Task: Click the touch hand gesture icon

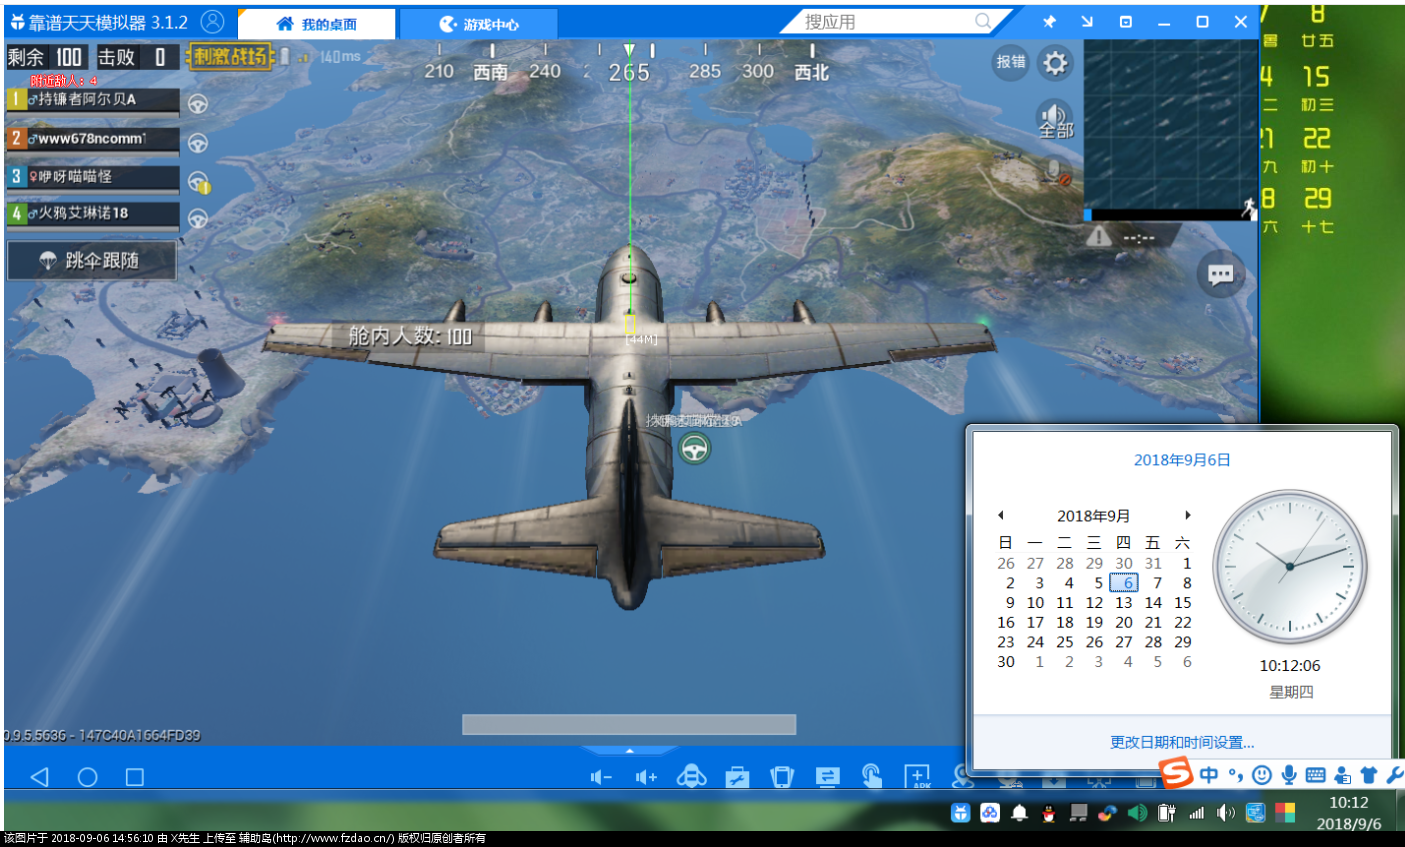Action: pos(872,777)
